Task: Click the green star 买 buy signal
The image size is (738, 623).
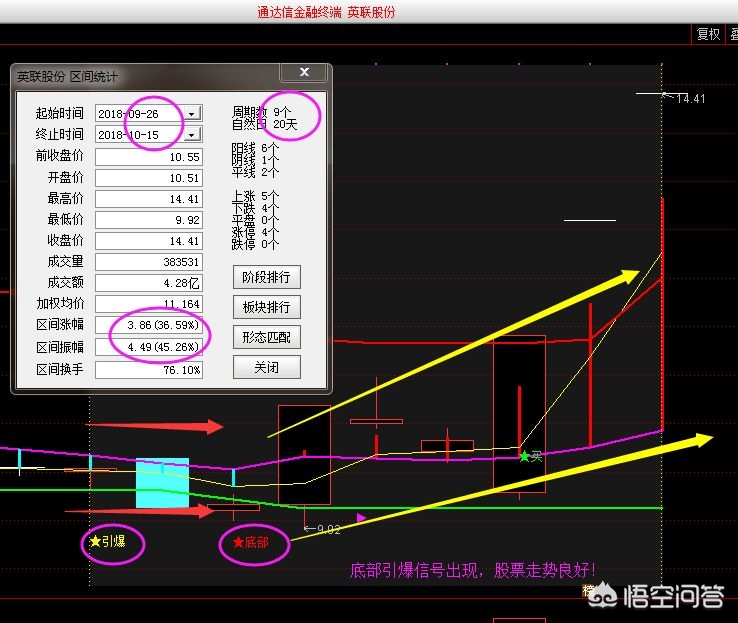Action: coord(524,456)
